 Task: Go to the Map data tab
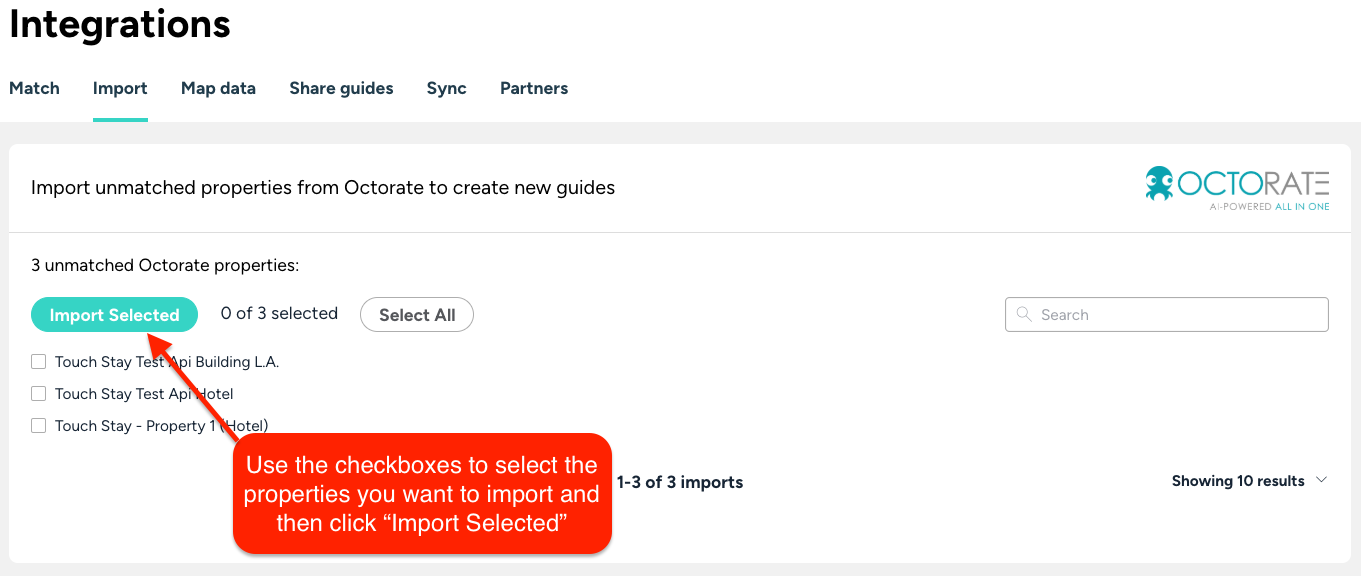tap(218, 88)
